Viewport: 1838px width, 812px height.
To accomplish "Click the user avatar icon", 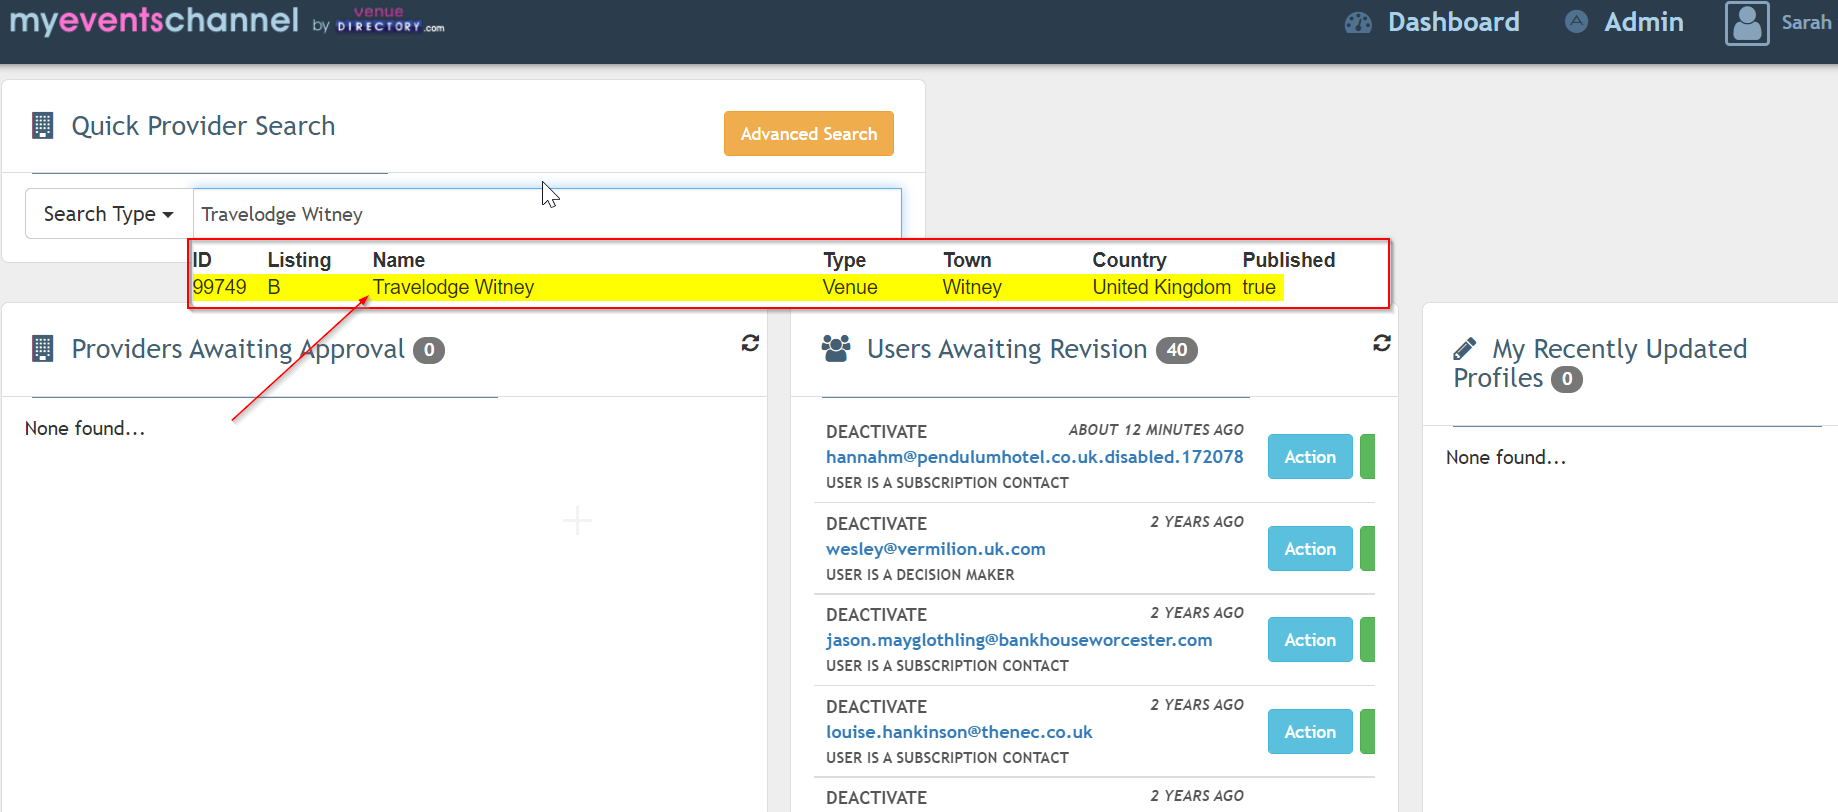I will [1747, 22].
